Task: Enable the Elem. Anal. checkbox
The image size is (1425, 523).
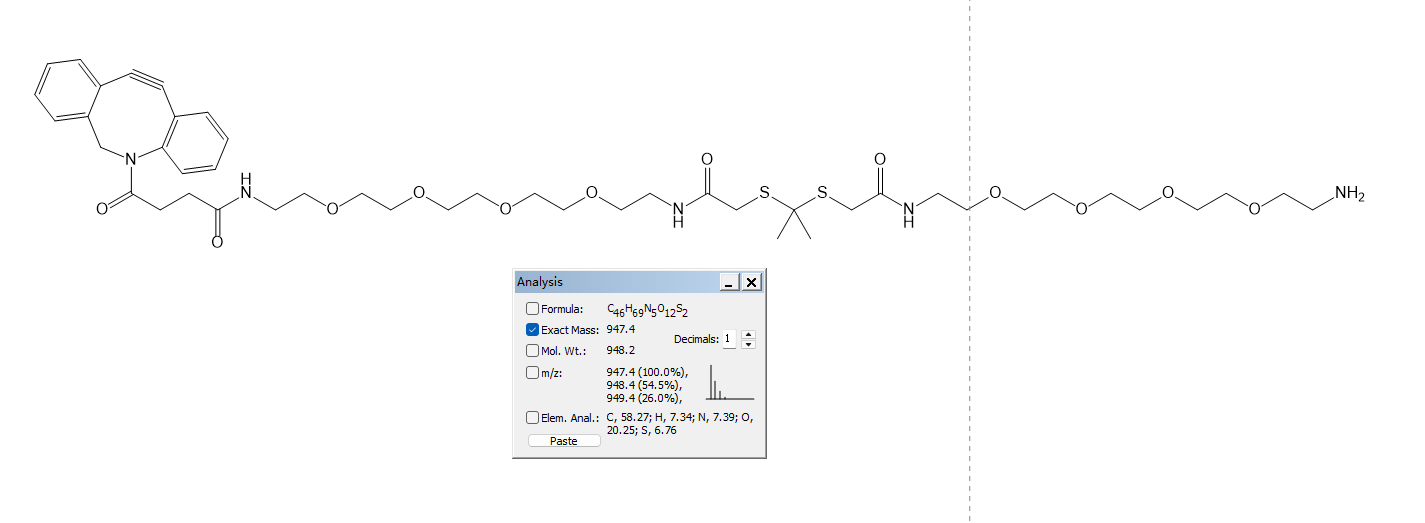Action: coord(533,418)
